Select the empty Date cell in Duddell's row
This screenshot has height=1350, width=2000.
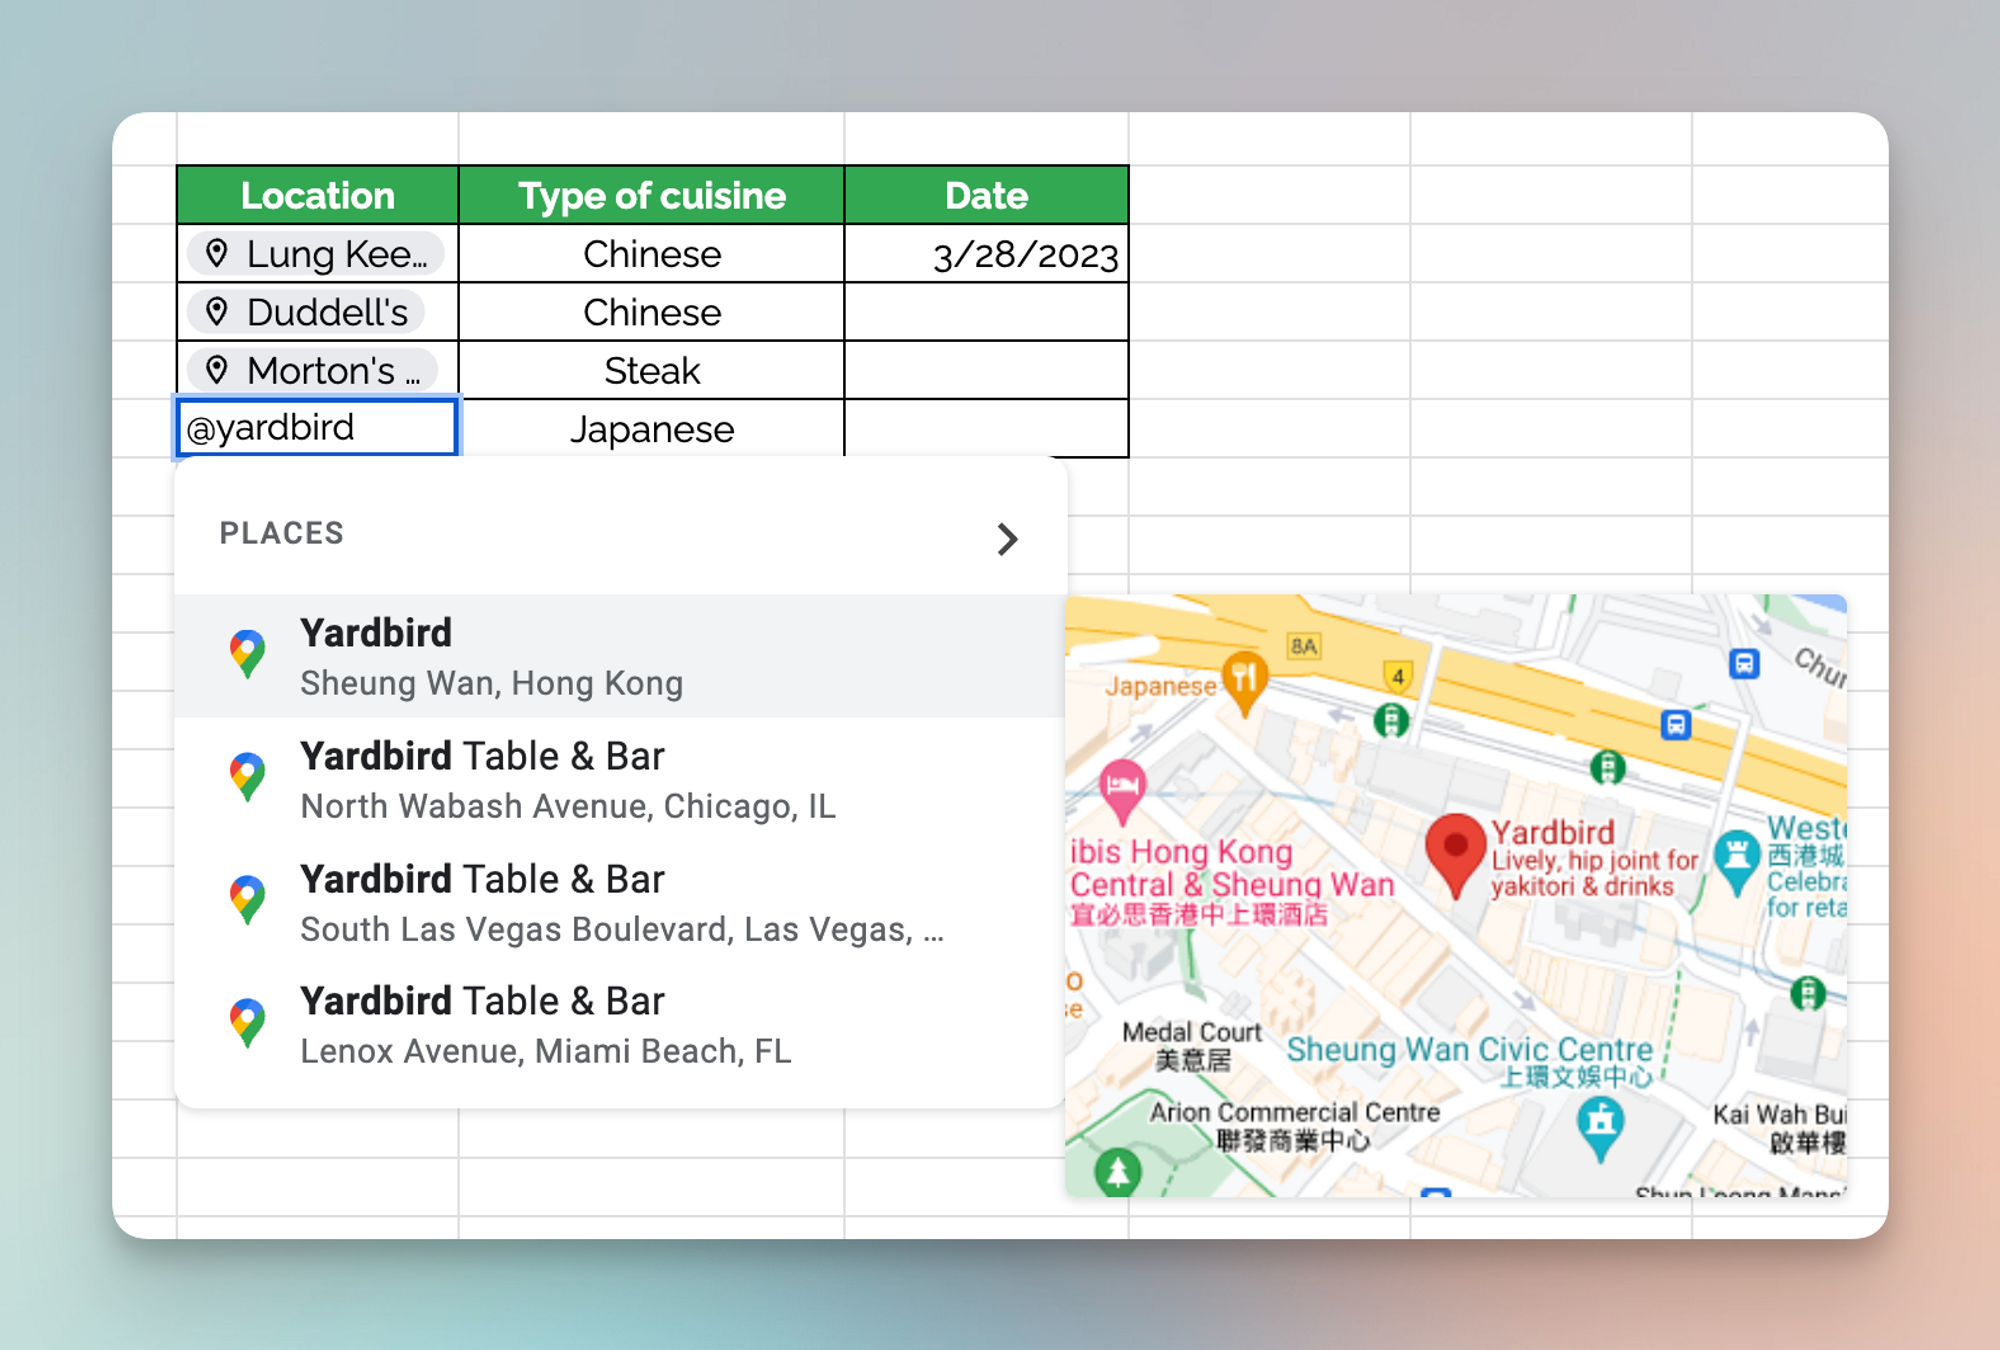pyautogui.click(x=986, y=311)
